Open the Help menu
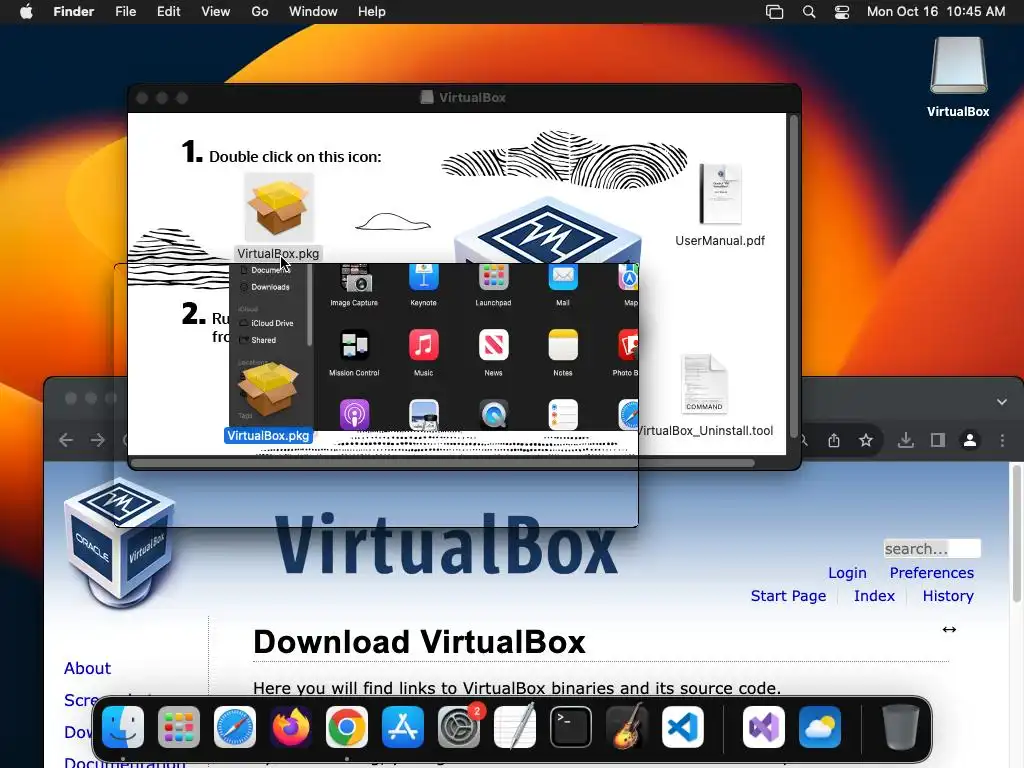 (372, 12)
